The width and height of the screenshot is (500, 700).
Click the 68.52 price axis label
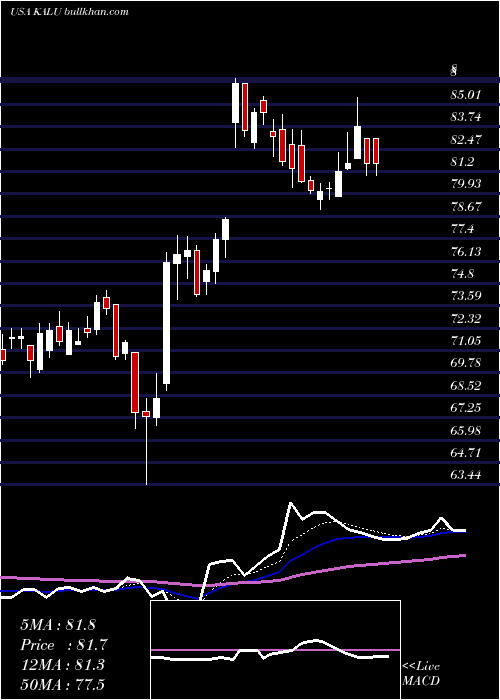point(466,386)
